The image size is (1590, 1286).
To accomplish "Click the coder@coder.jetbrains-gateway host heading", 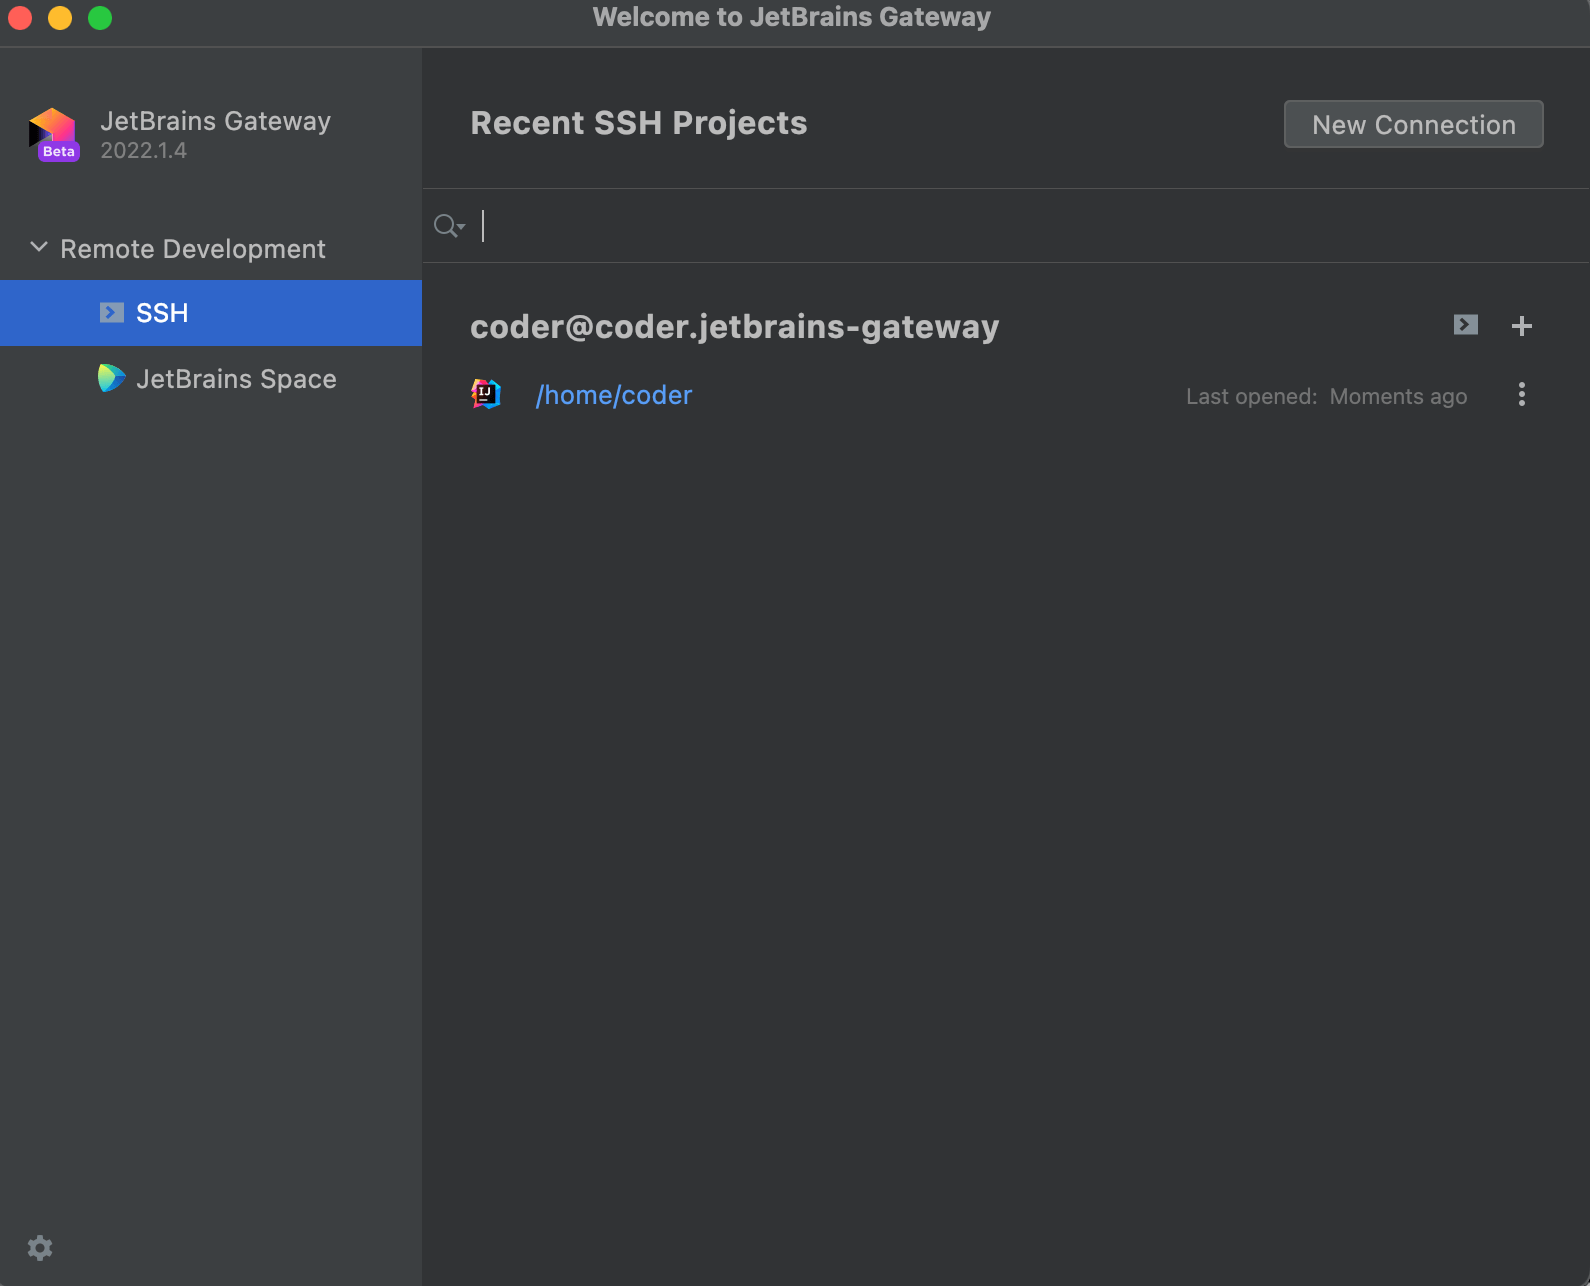I will click(735, 327).
